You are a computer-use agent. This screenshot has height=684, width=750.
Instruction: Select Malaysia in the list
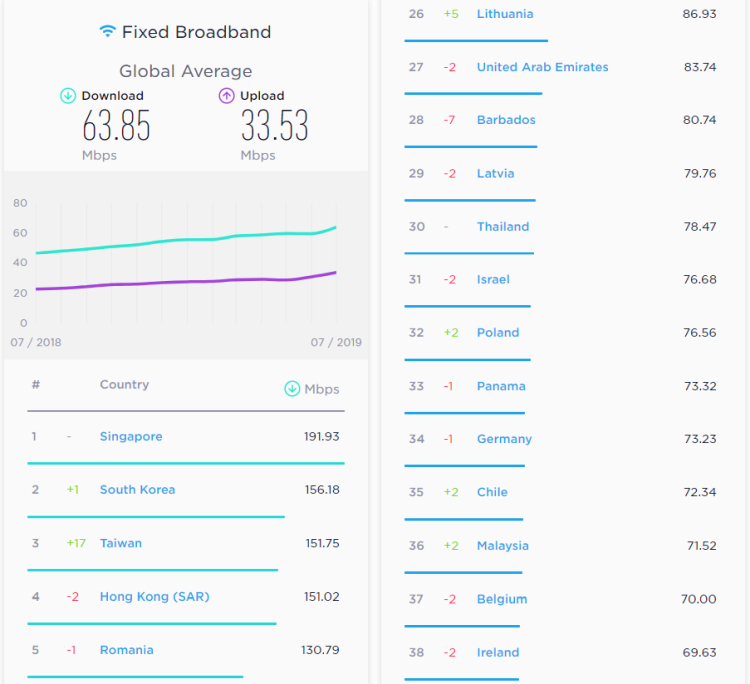tap(503, 546)
